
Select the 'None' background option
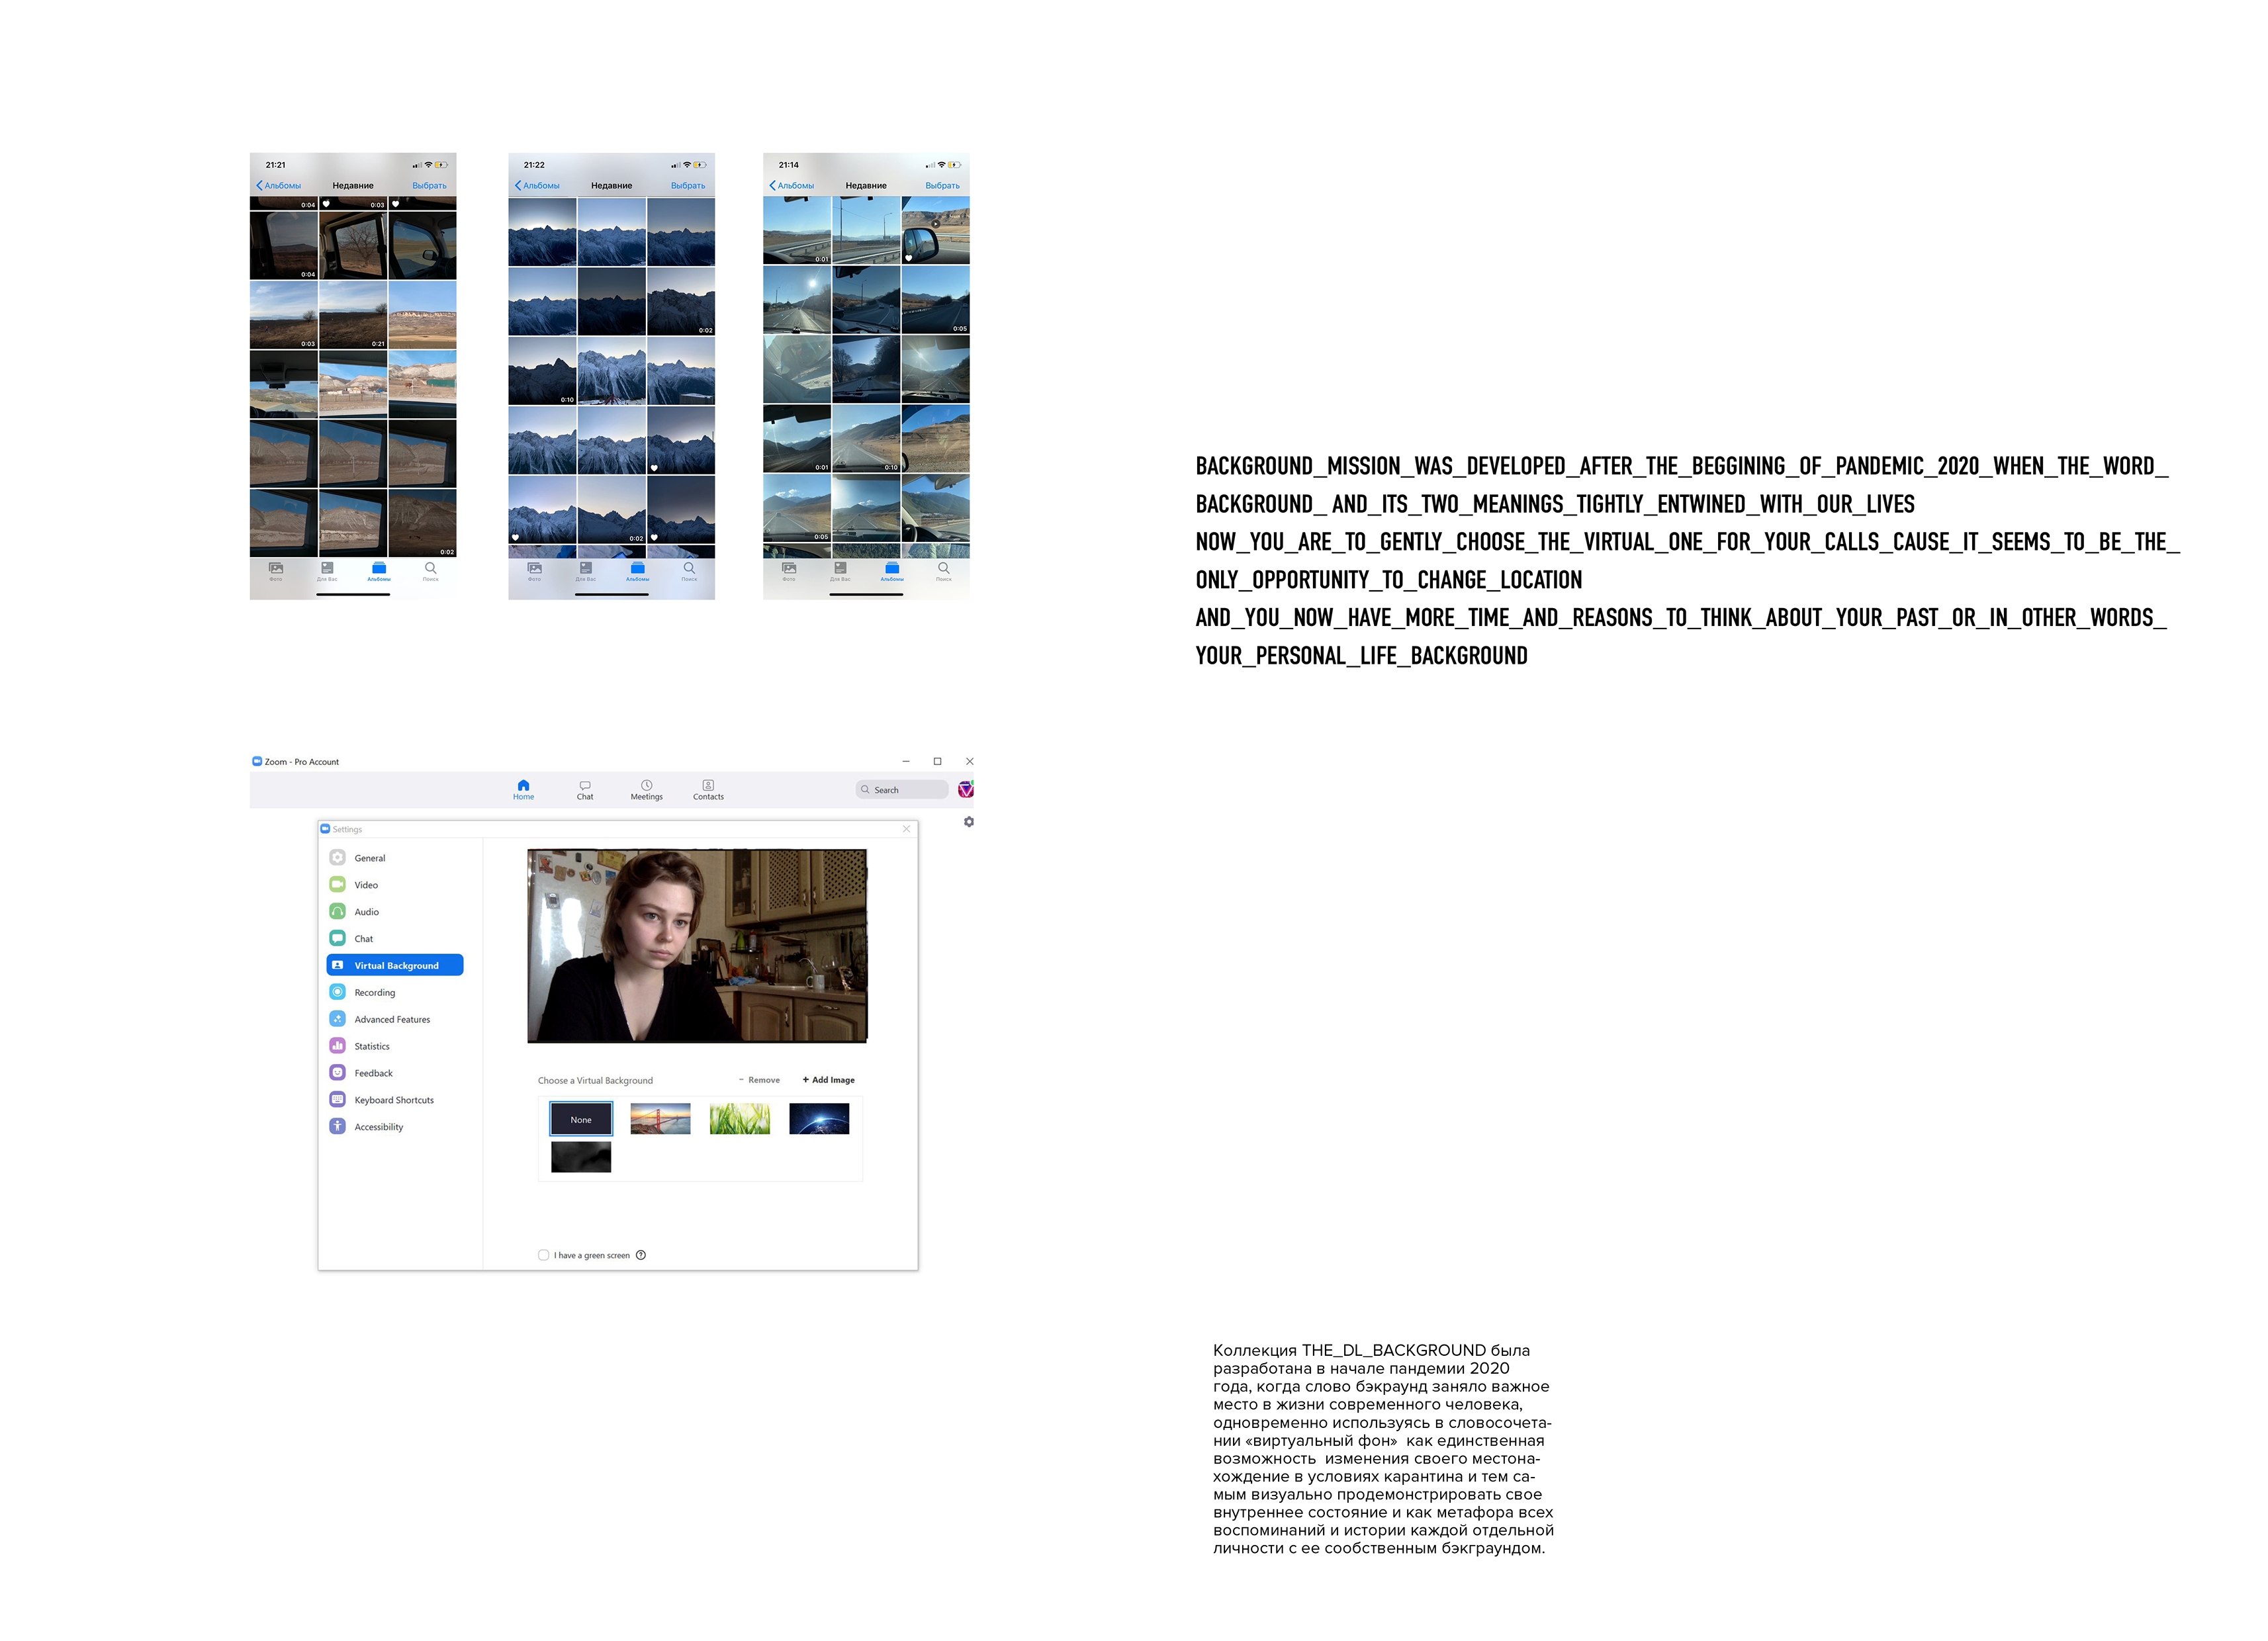581,1119
